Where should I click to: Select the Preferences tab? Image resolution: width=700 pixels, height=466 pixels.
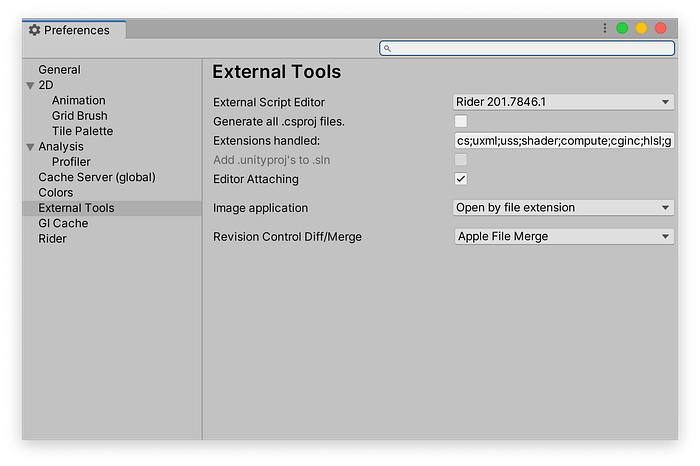coord(74,30)
